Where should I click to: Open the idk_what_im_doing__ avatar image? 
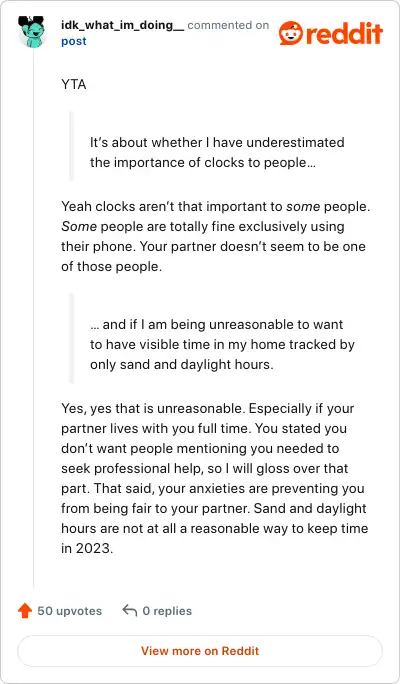point(33,32)
